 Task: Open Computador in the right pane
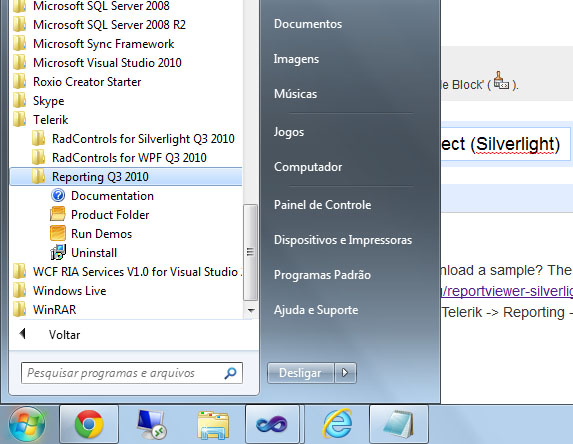[308, 167]
